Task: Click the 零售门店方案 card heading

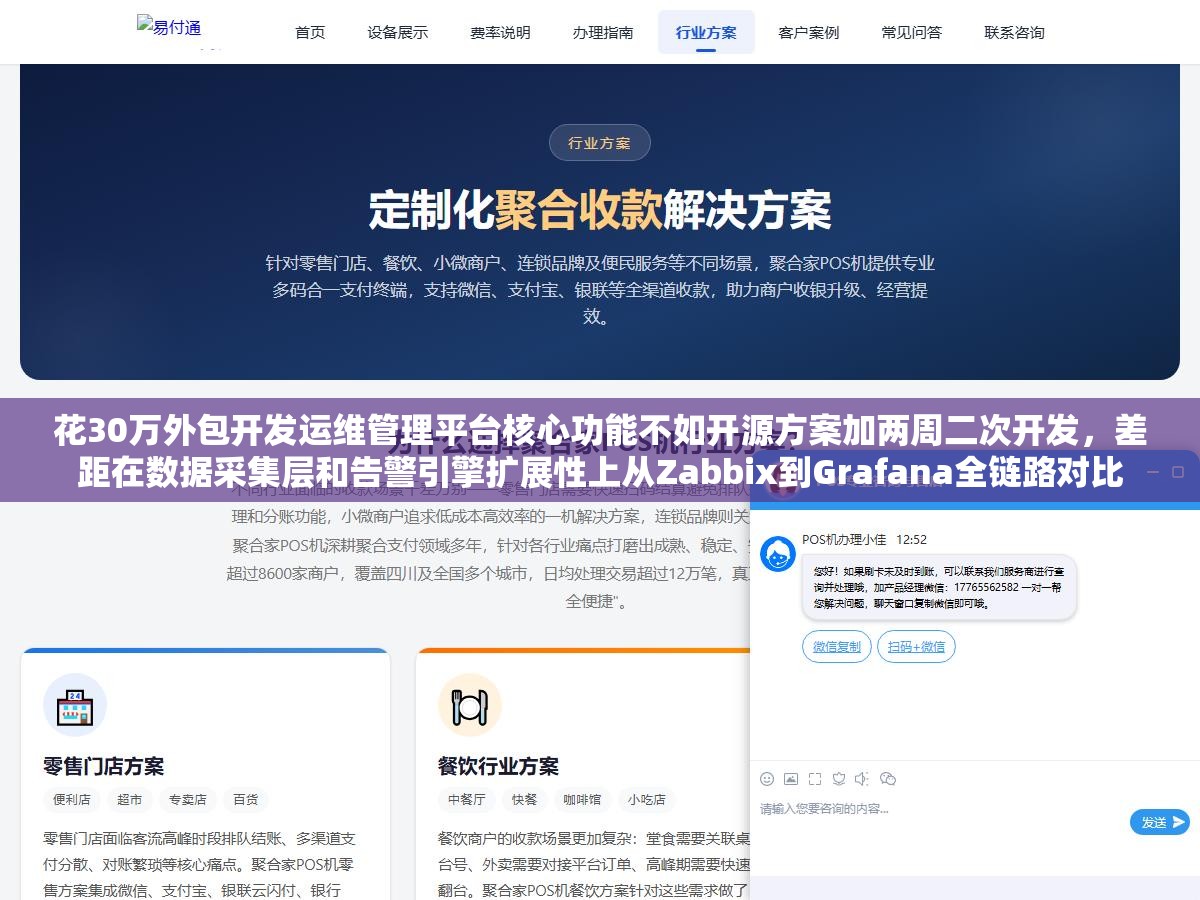Action: click(104, 766)
